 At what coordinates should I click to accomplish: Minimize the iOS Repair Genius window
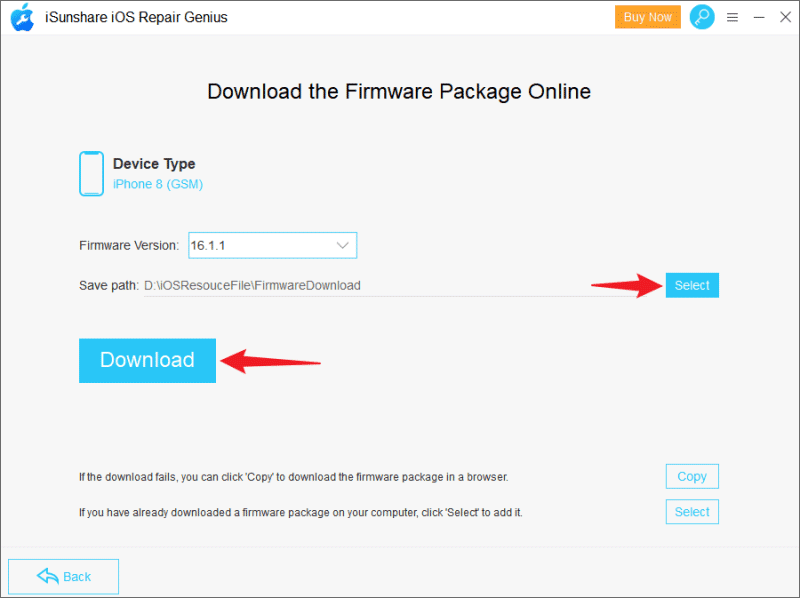coord(758,17)
